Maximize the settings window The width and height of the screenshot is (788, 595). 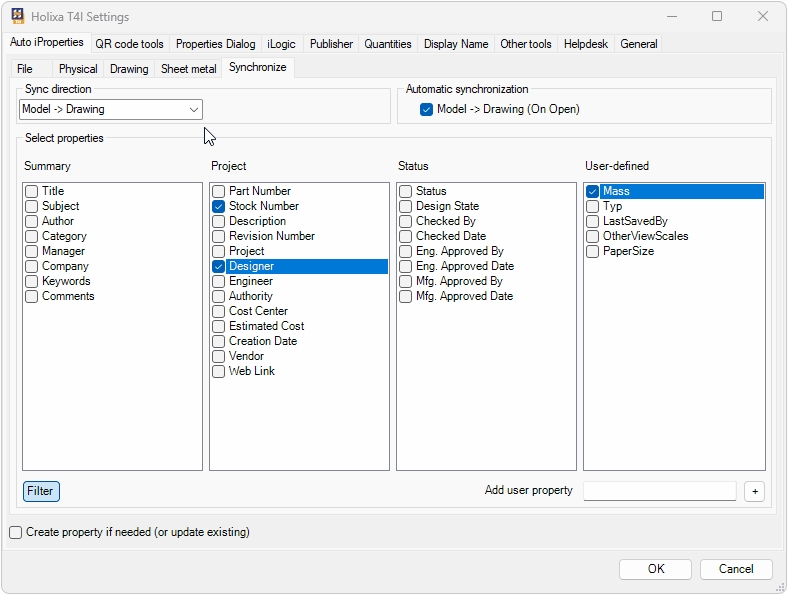(x=717, y=17)
